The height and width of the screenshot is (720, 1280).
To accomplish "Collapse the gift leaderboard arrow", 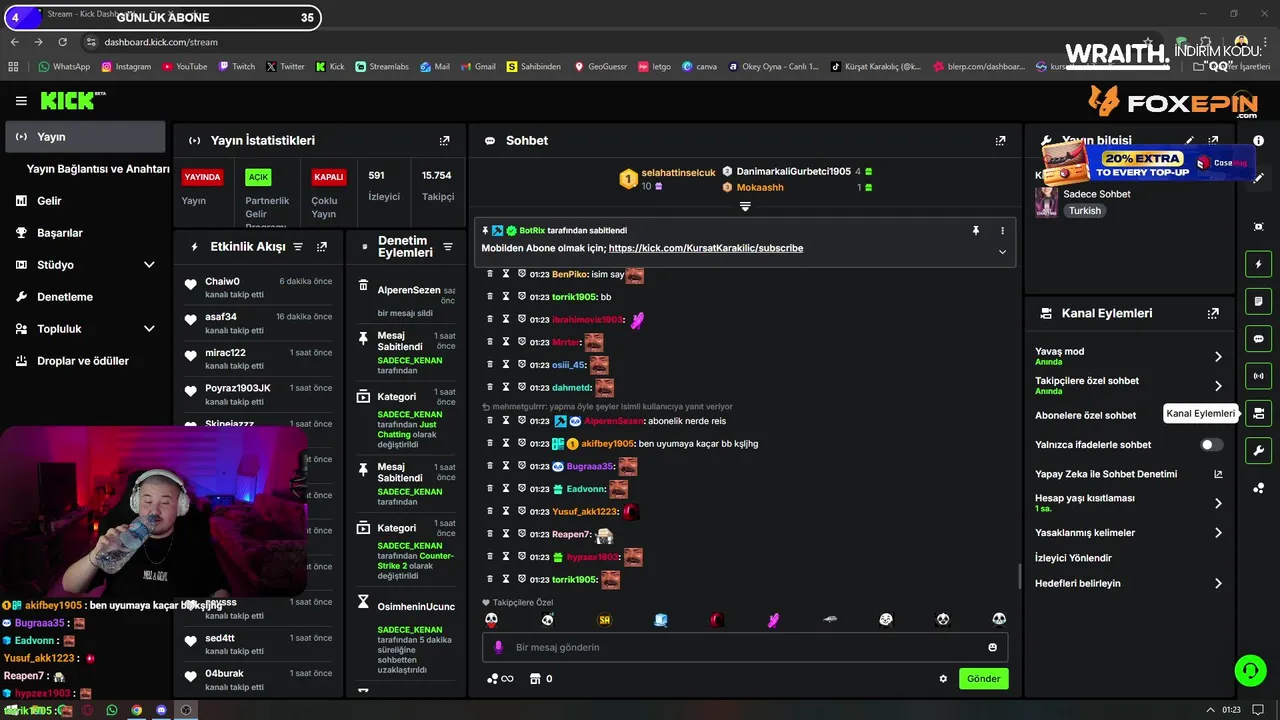I will pos(745,206).
